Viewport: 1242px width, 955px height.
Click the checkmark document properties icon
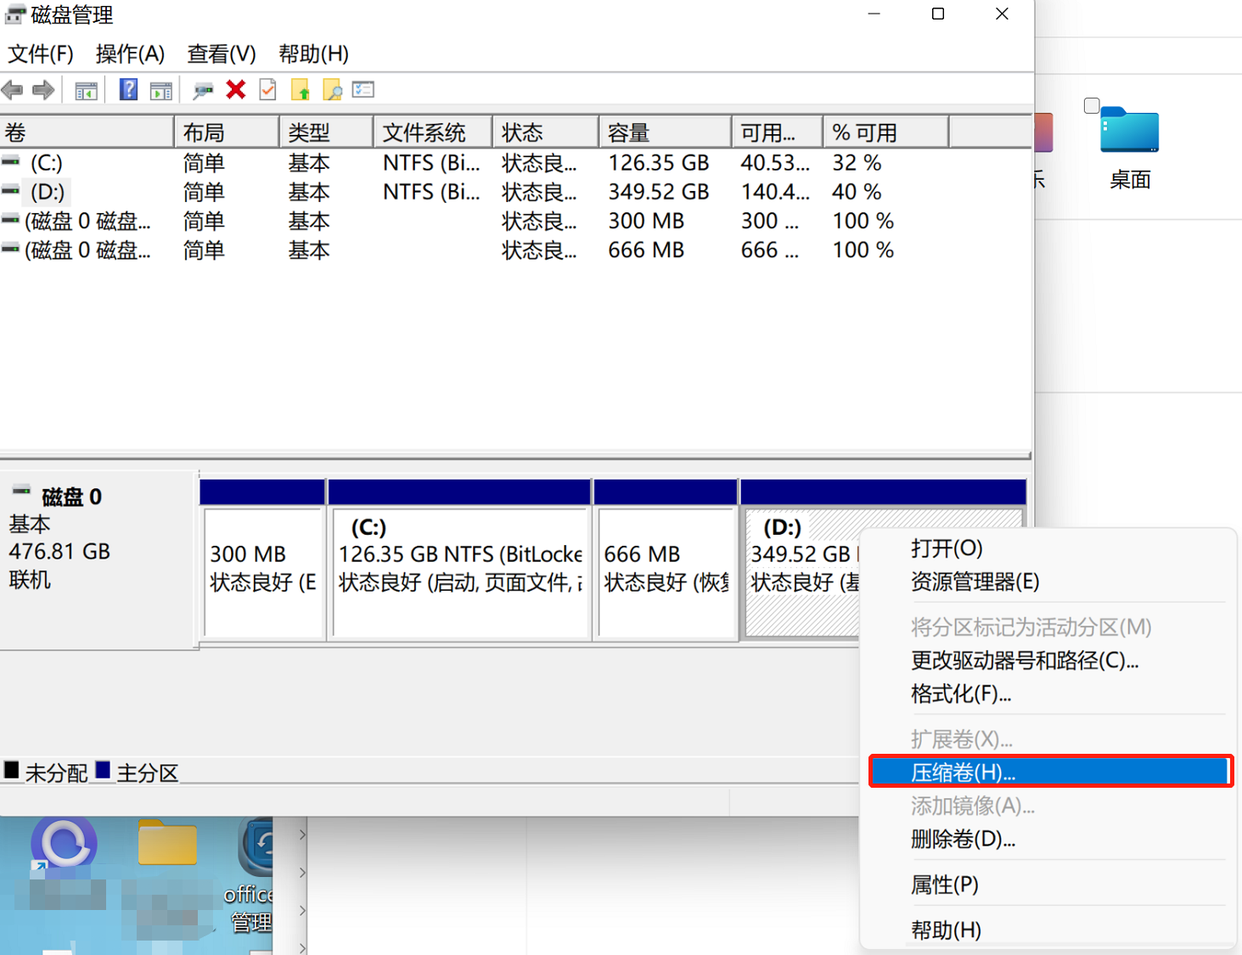pos(268,90)
